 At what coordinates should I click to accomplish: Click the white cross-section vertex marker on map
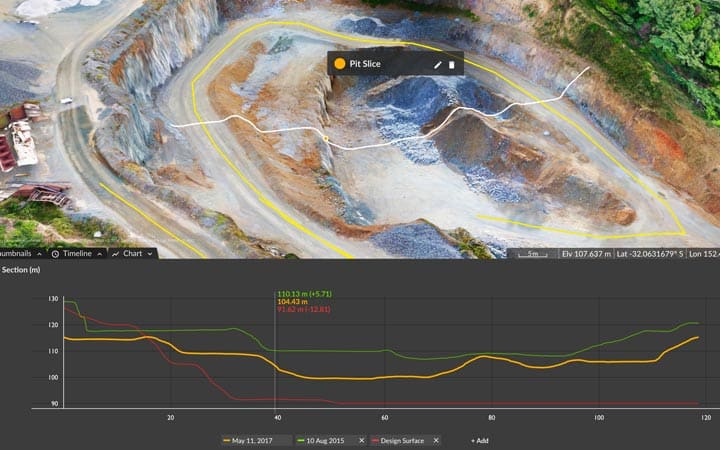coord(326,138)
